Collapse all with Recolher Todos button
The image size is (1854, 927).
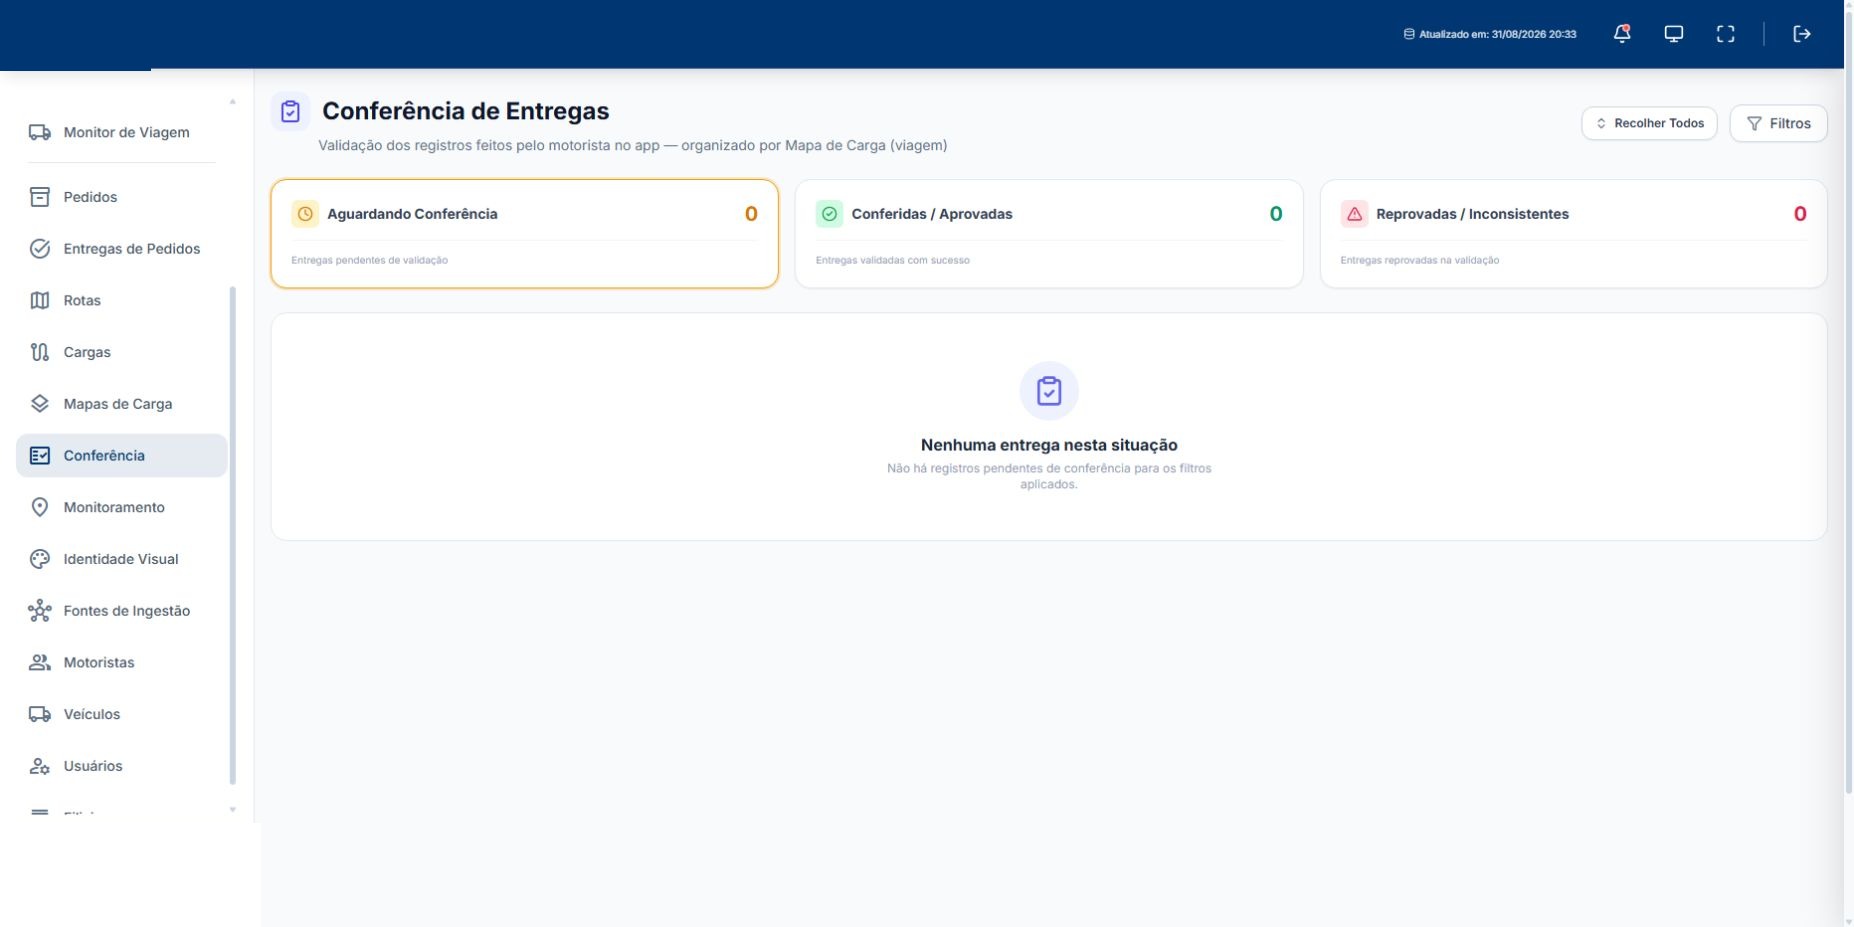(1649, 123)
